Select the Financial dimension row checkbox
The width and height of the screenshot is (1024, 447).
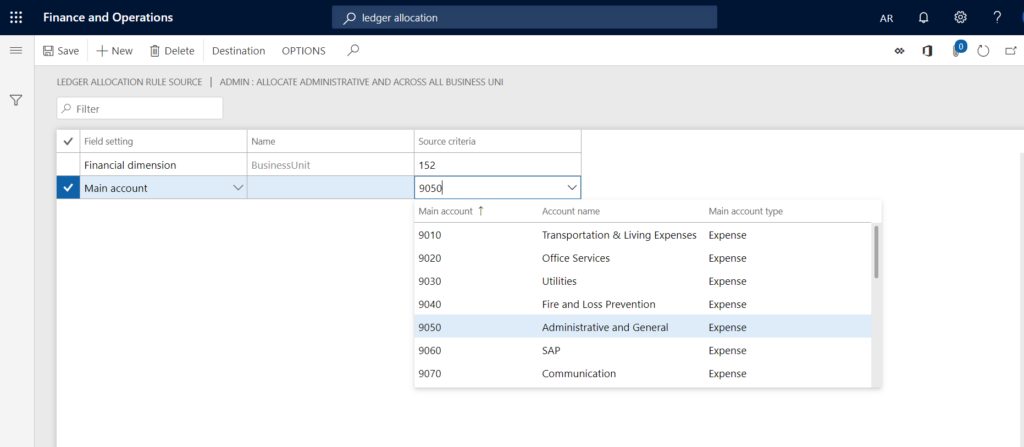[x=68, y=164]
